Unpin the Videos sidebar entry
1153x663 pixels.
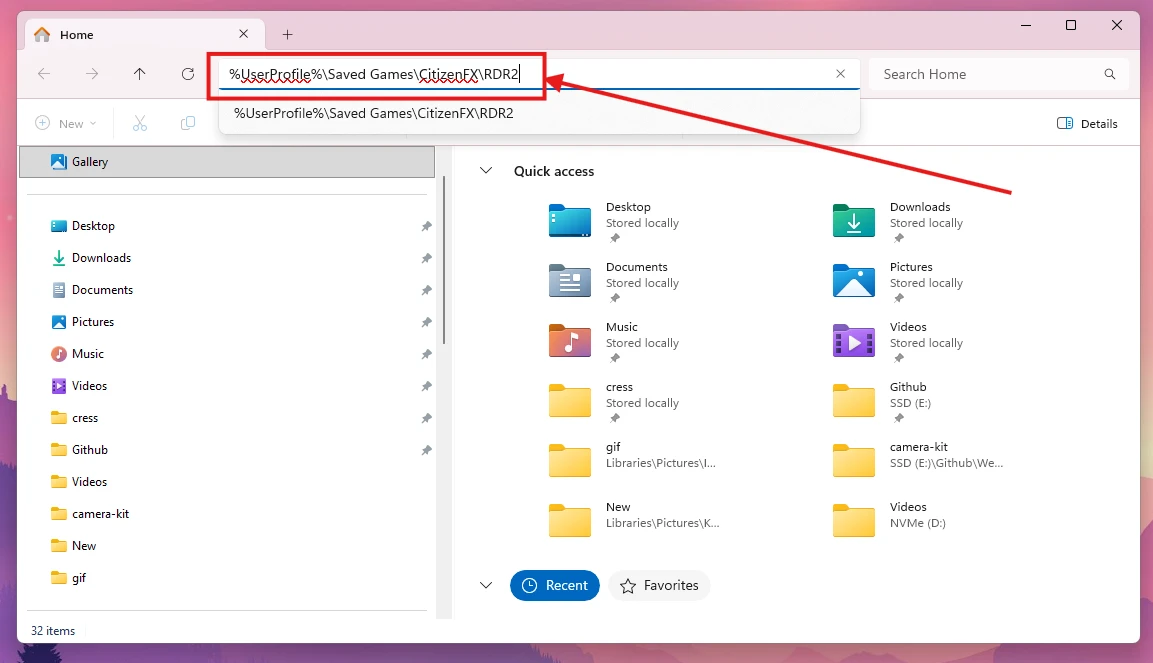pyautogui.click(x=426, y=386)
